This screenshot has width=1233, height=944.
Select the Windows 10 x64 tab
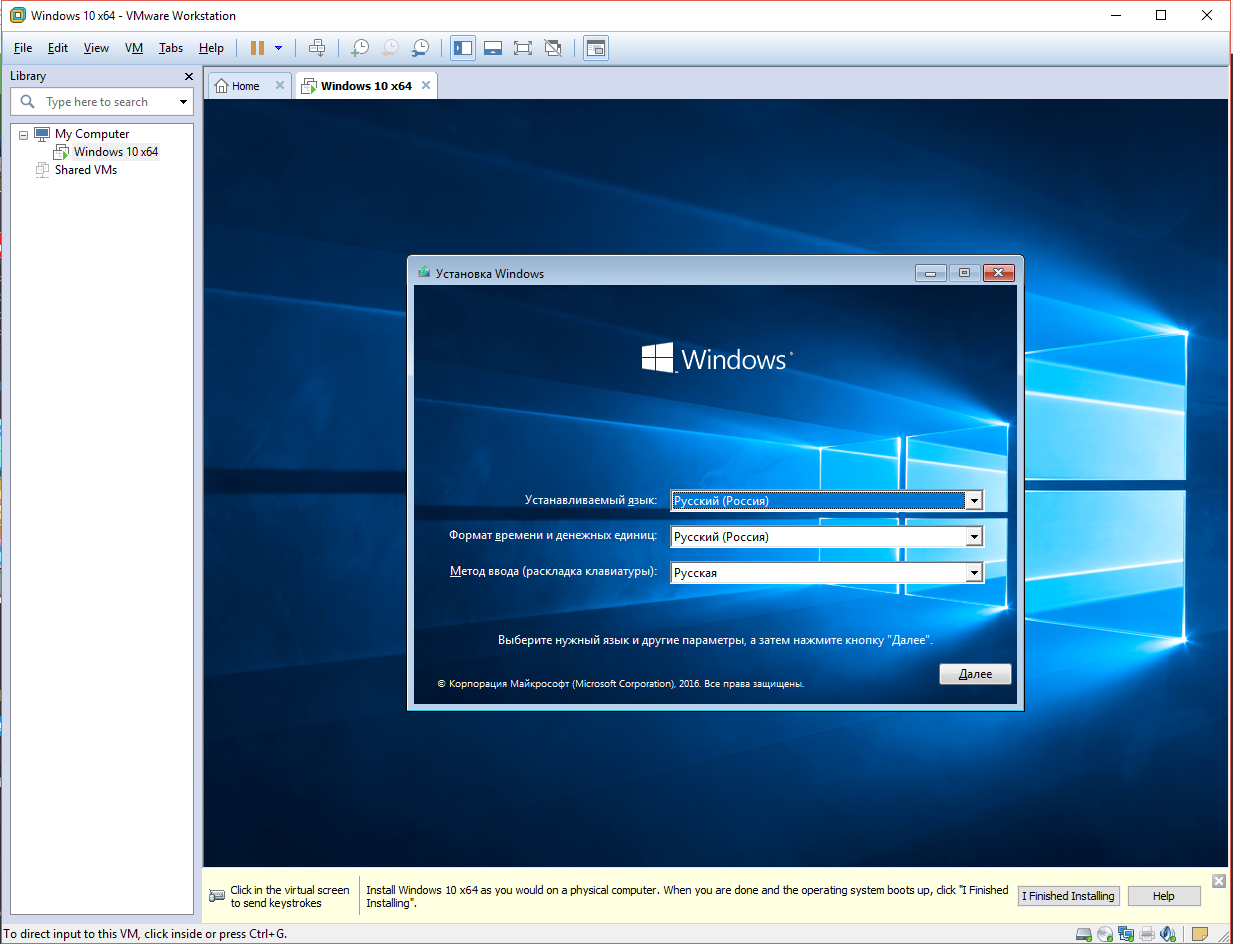(366, 86)
